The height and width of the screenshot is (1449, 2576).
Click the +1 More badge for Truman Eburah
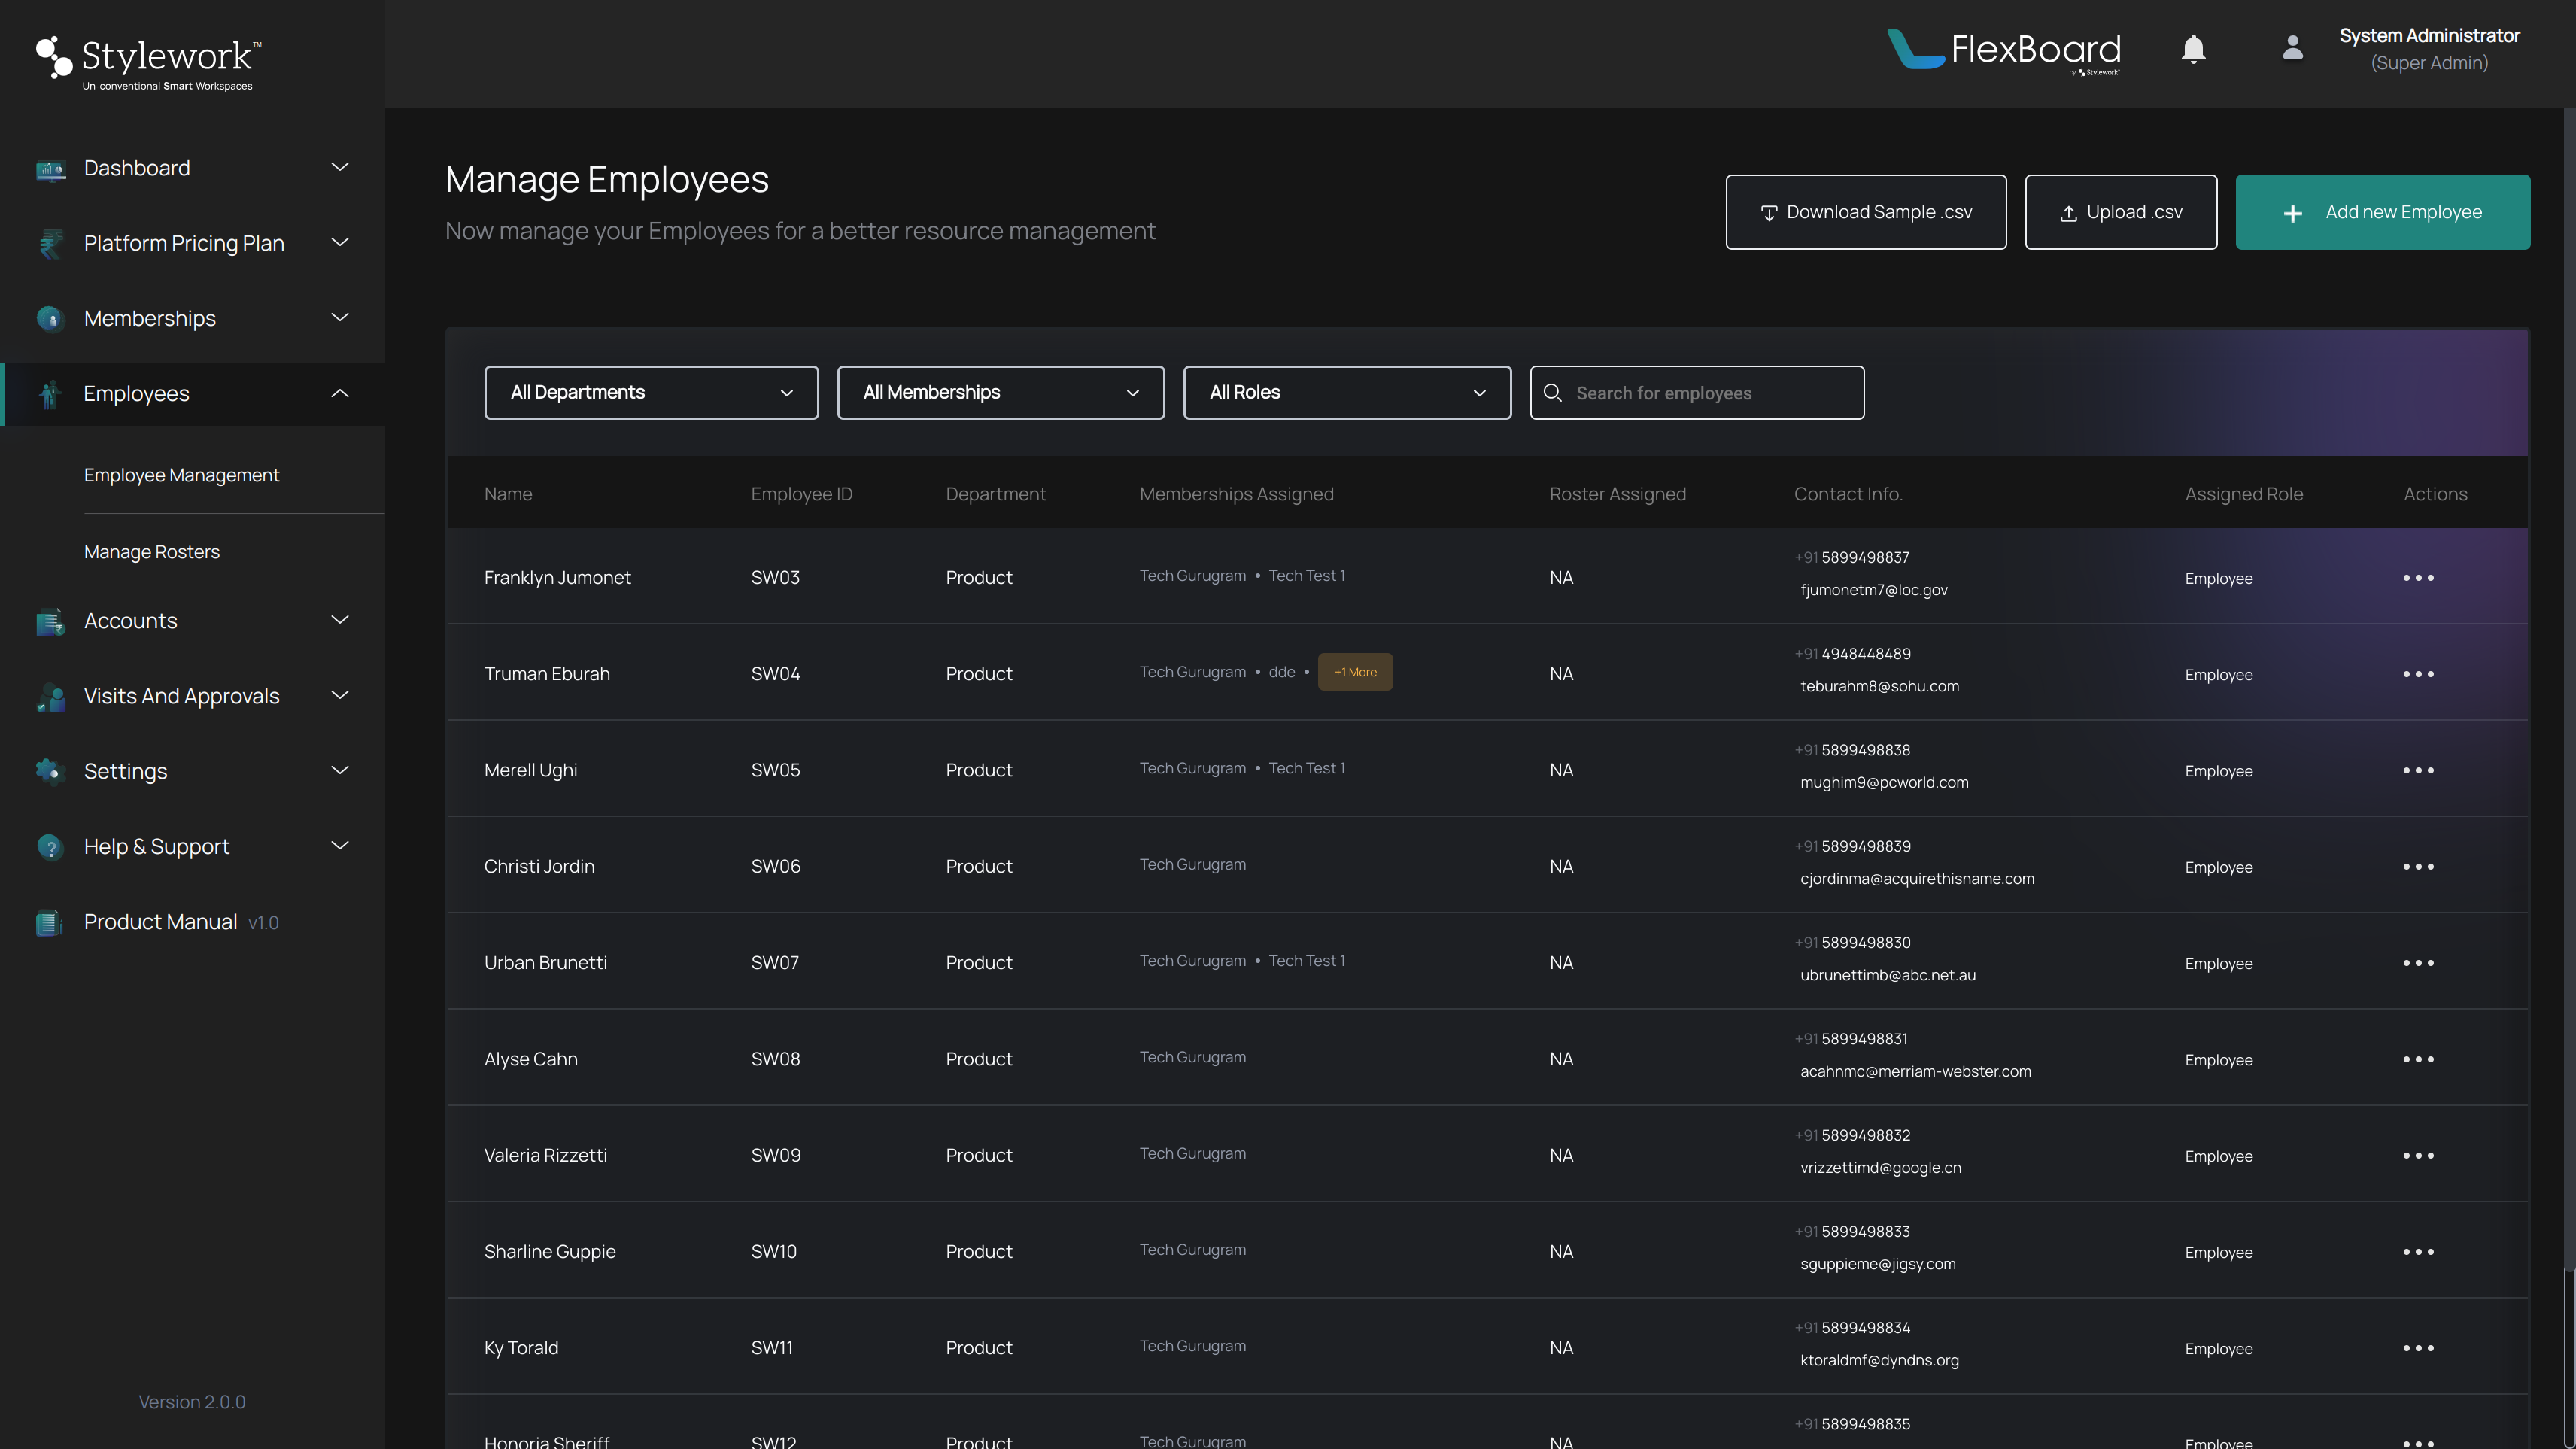point(1355,672)
